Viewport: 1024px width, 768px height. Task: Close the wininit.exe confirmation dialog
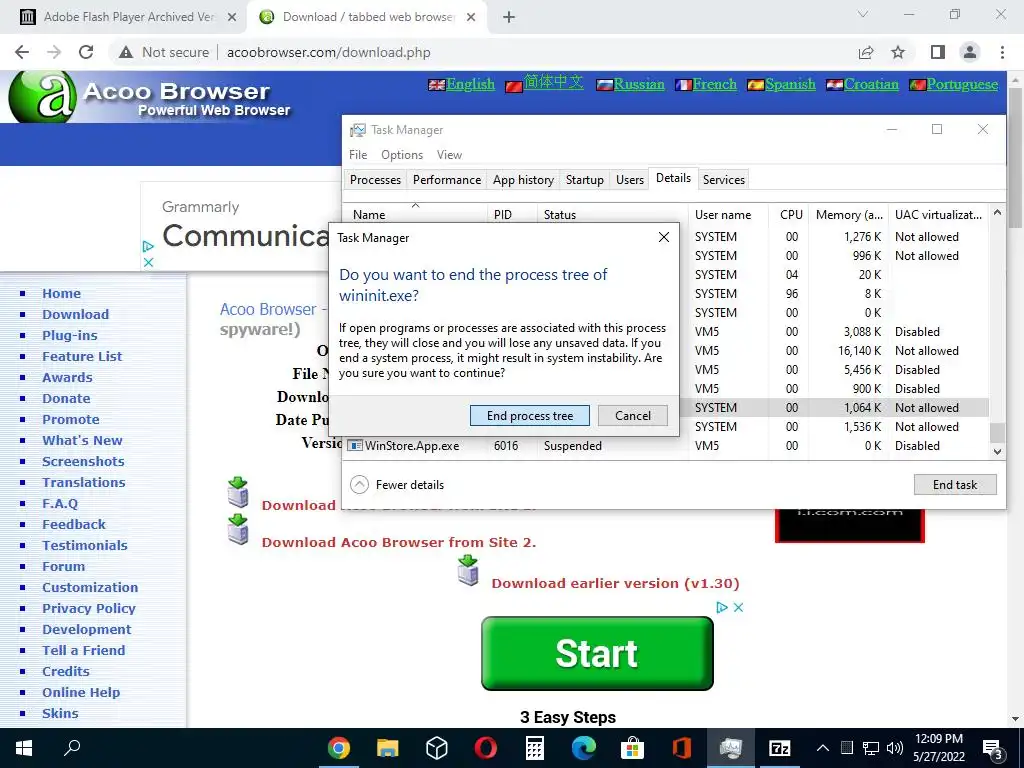point(664,237)
